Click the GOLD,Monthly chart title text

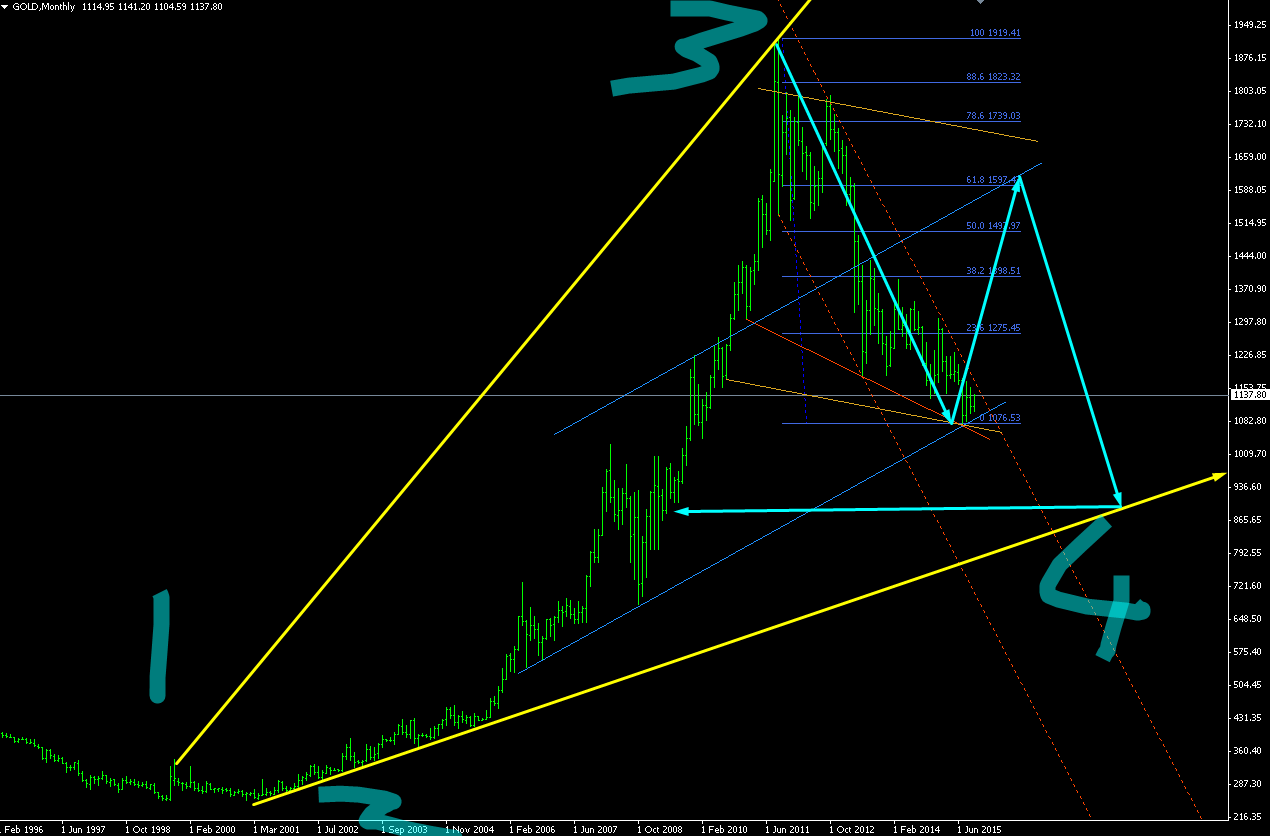pyautogui.click(x=44, y=6)
